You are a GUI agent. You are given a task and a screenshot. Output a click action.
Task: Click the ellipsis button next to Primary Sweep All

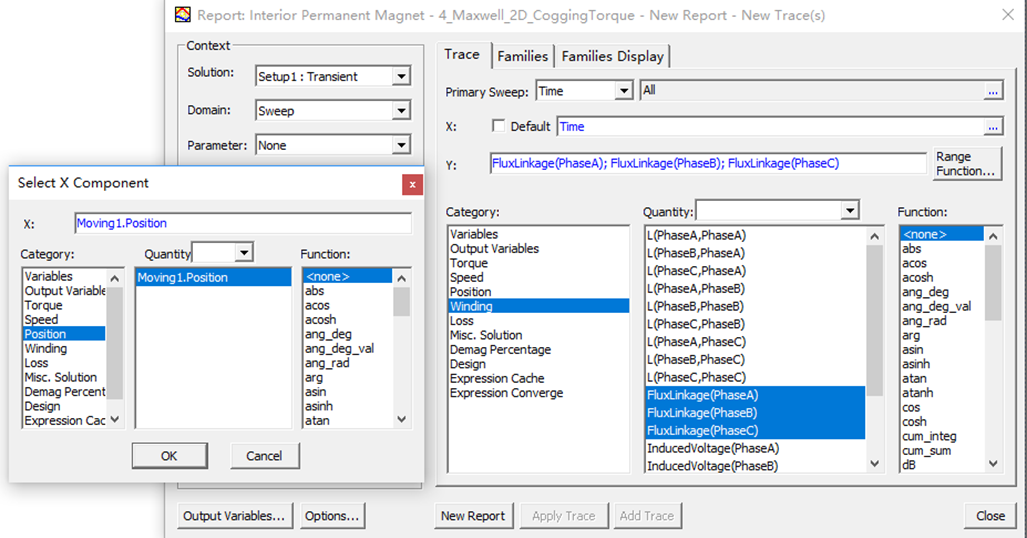[x=993, y=91]
